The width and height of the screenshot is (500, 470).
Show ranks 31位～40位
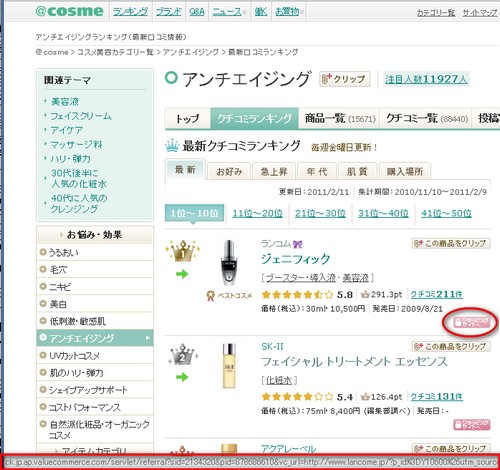click(383, 213)
